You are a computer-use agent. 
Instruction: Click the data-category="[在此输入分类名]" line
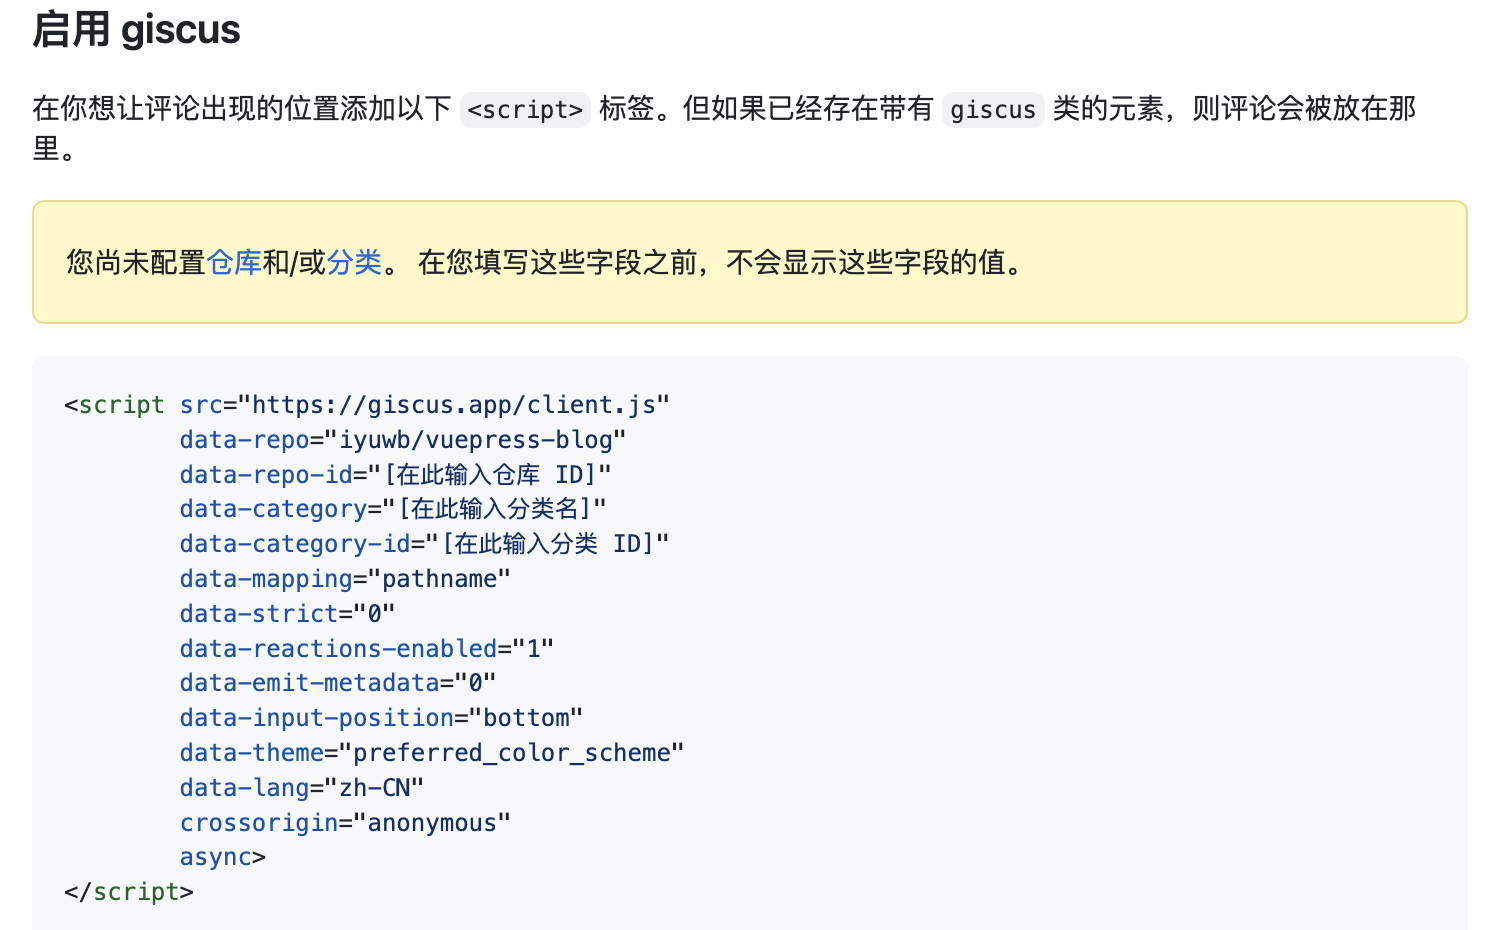393,509
